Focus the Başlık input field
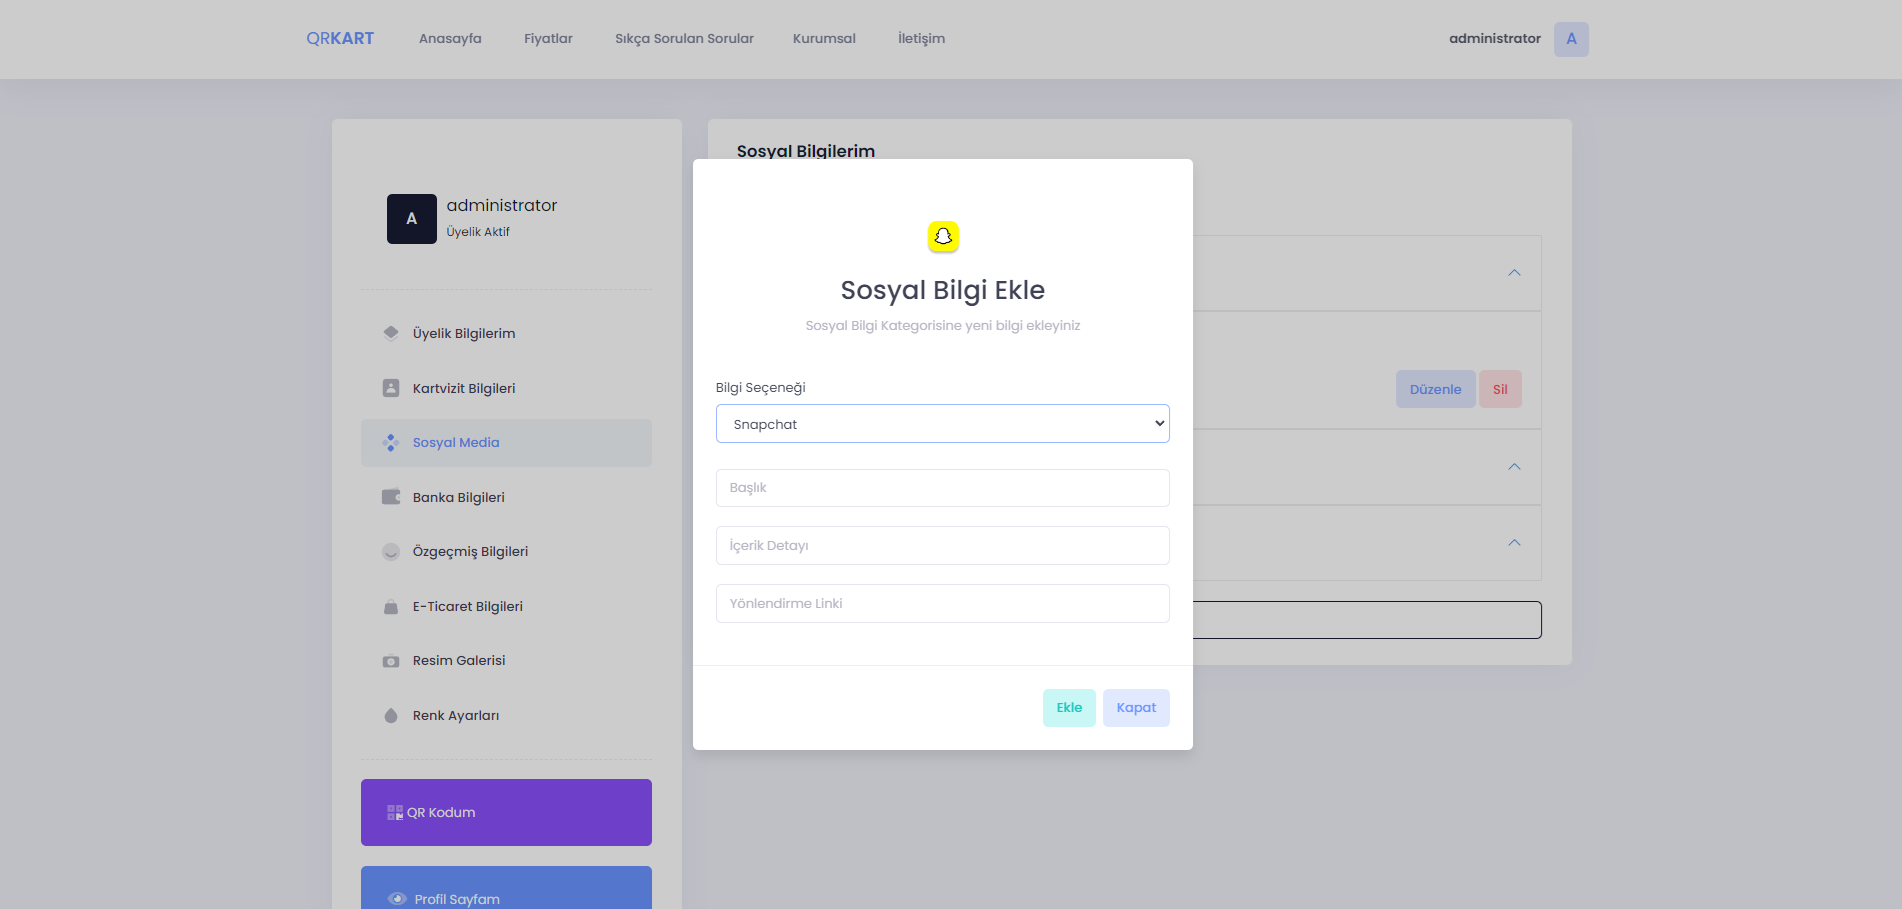 (x=942, y=488)
